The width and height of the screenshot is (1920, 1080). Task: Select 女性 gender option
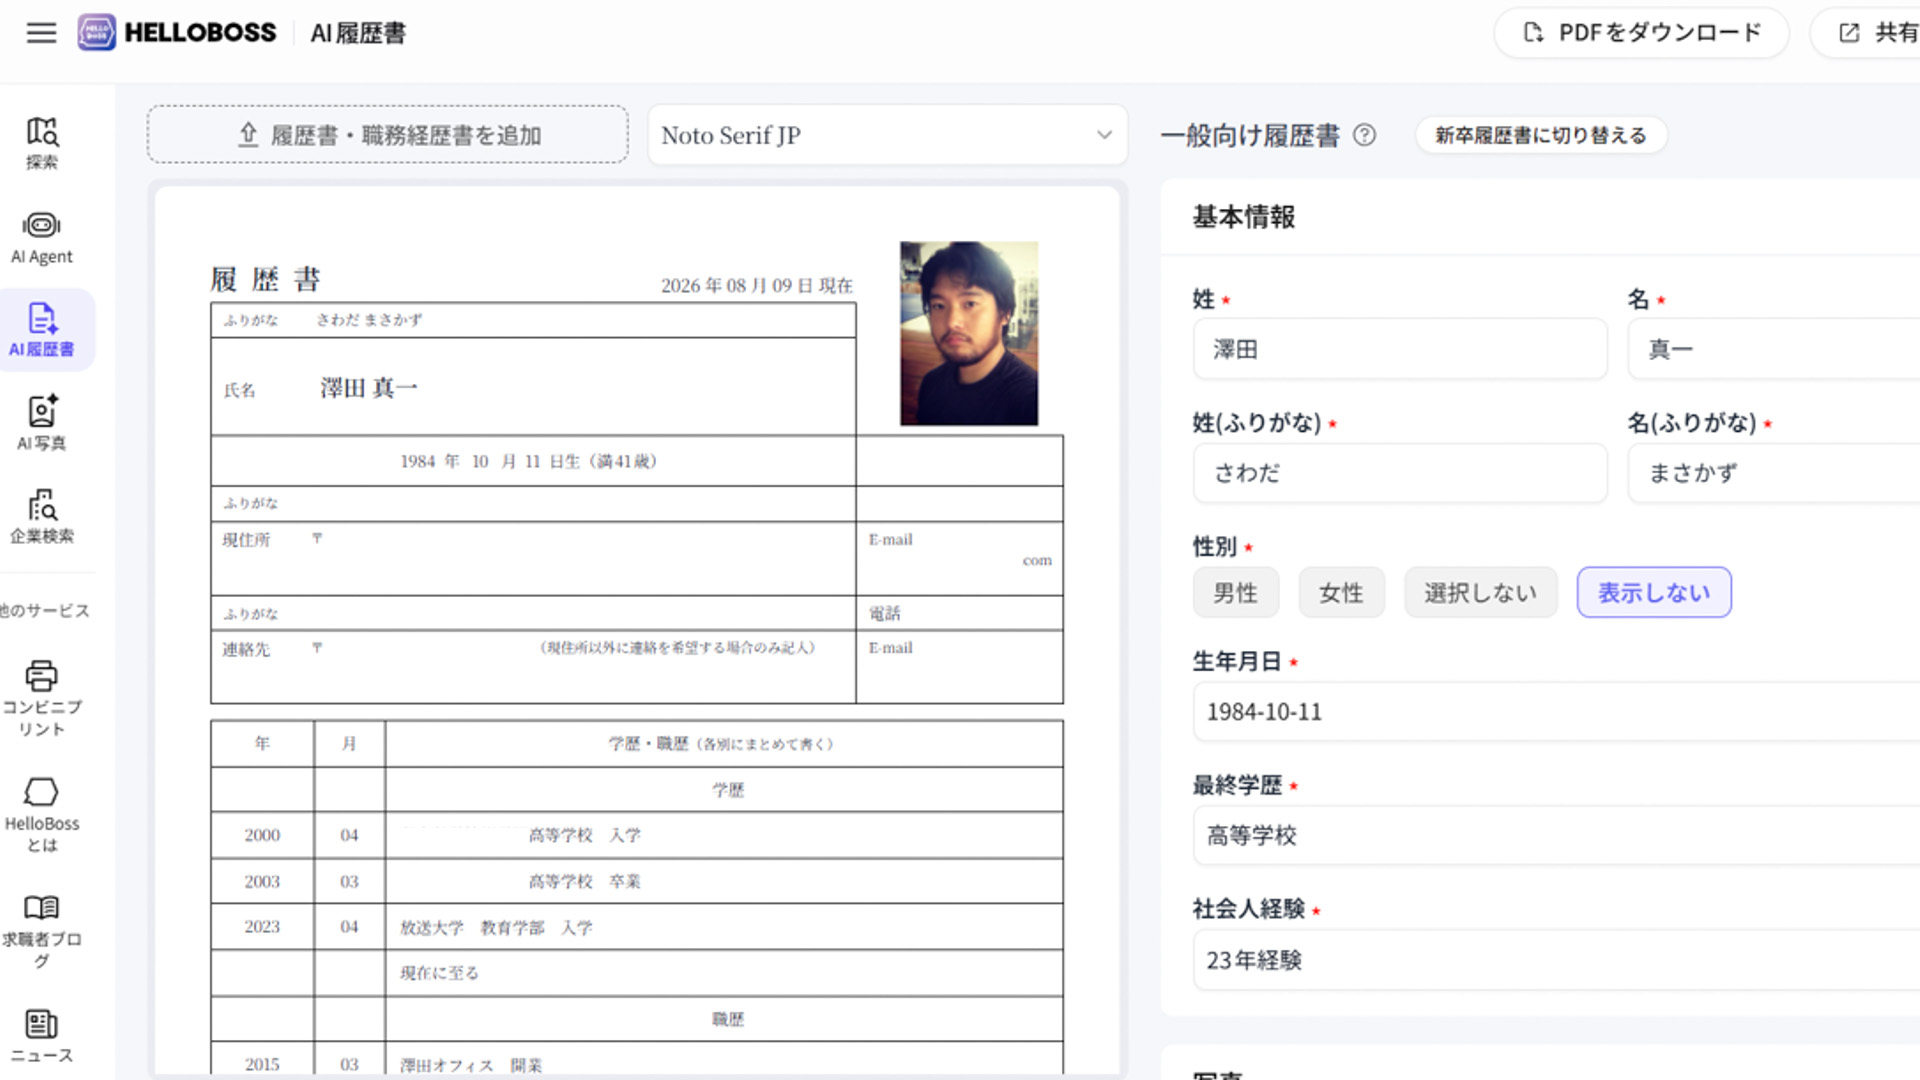tap(1341, 593)
